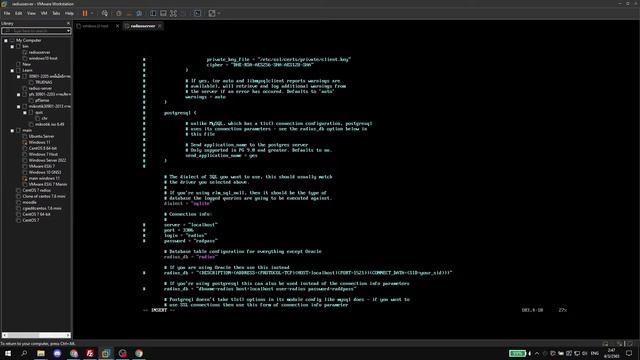This screenshot has width=640, height=360.
Task: Select VMware ESXi 7 Master
Action: tap(48, 184)
